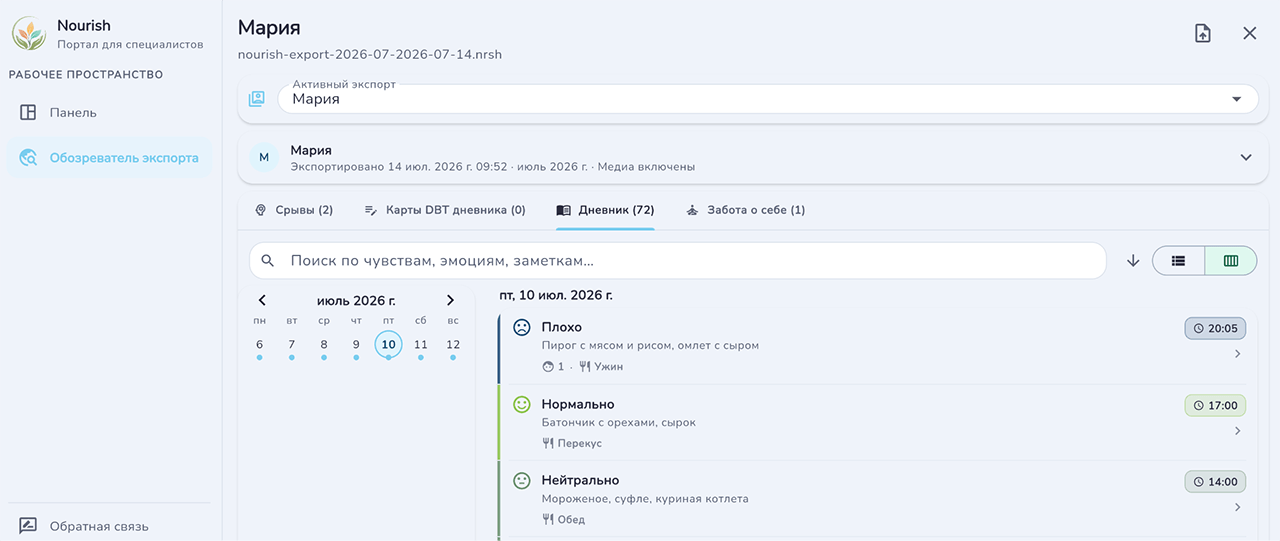Expand the Мария export details card
The height and width of the screenshot is (541, 1280).
pyautogui.click(x=1246, y=158)
